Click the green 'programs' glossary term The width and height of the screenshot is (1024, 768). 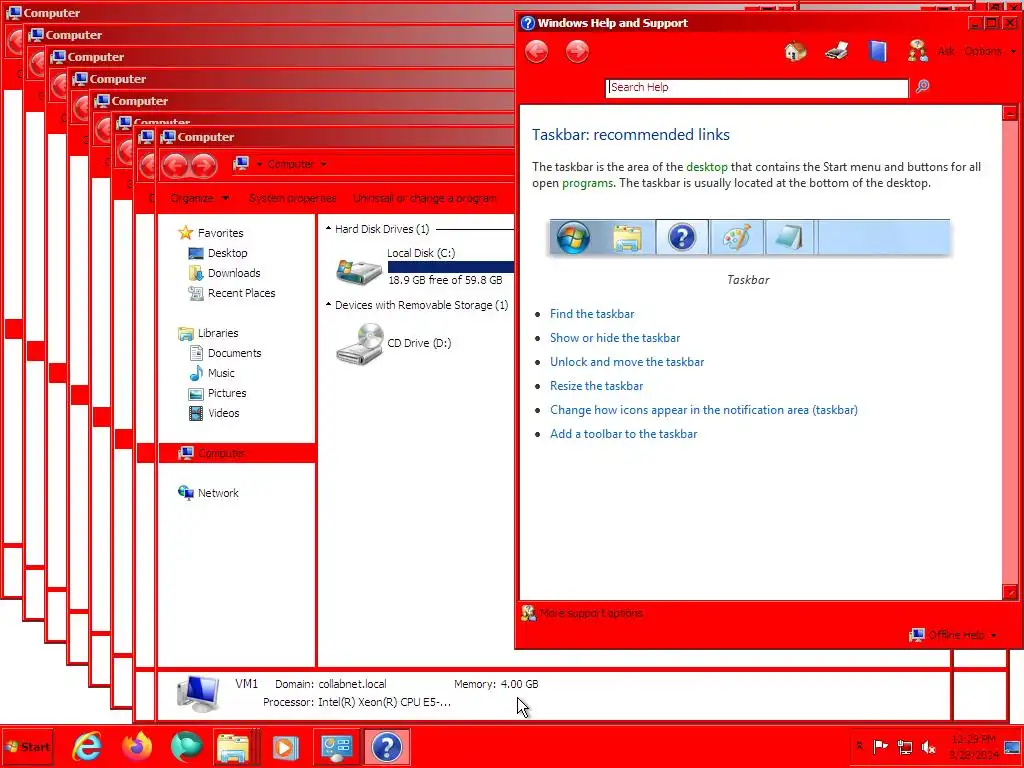[x=587, y=184]
